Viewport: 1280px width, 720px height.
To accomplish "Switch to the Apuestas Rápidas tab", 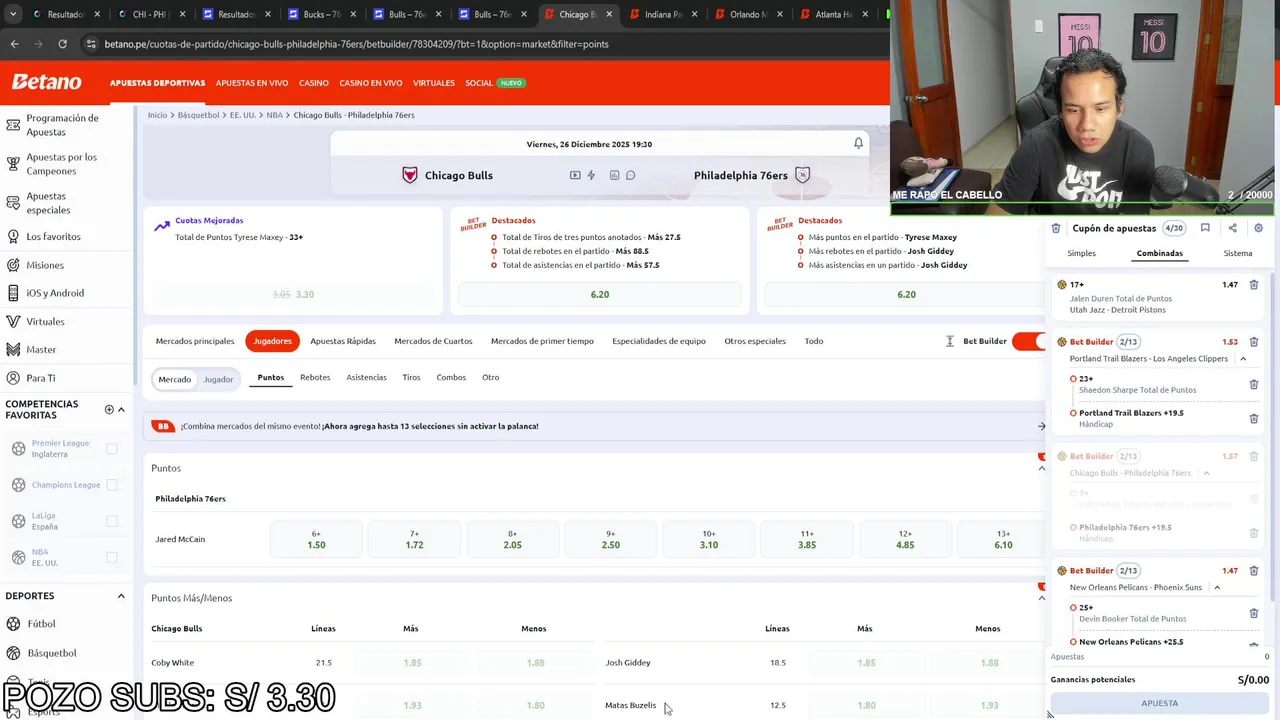I will [x=343, y=341].
